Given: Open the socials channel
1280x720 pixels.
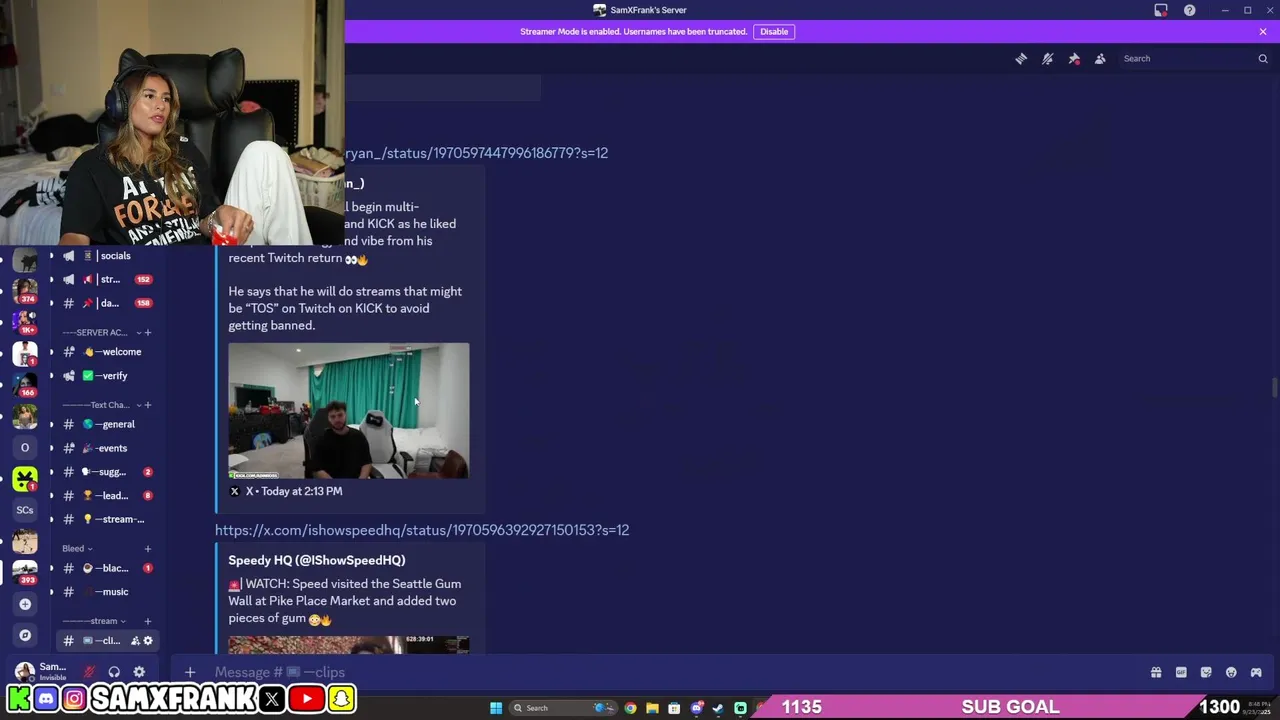Looking at the screenshot, I should (106, 256).
